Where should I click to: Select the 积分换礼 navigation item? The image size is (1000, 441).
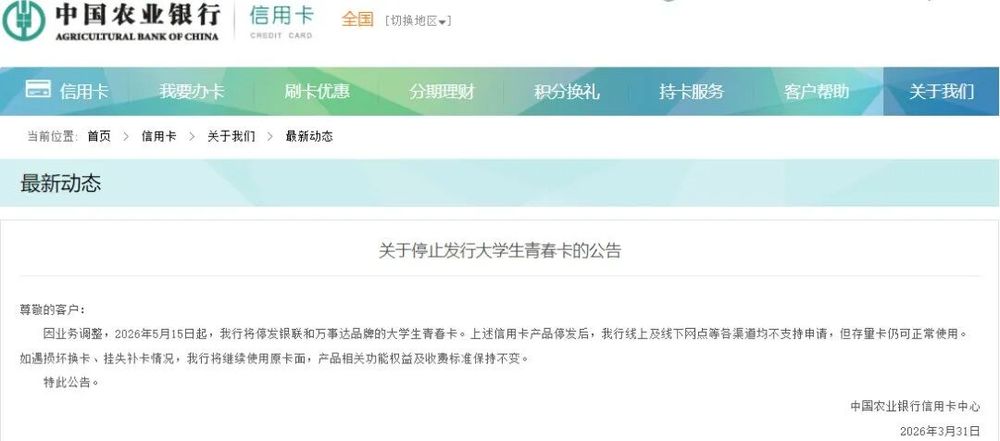click(x=567, y=91)
